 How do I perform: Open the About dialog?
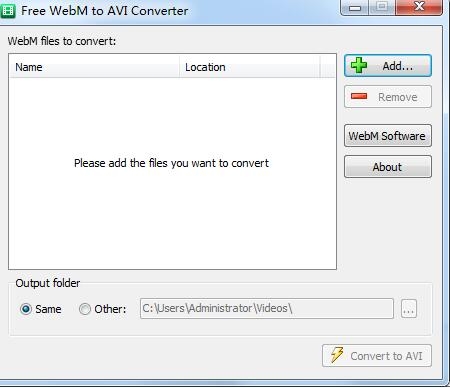388,167
